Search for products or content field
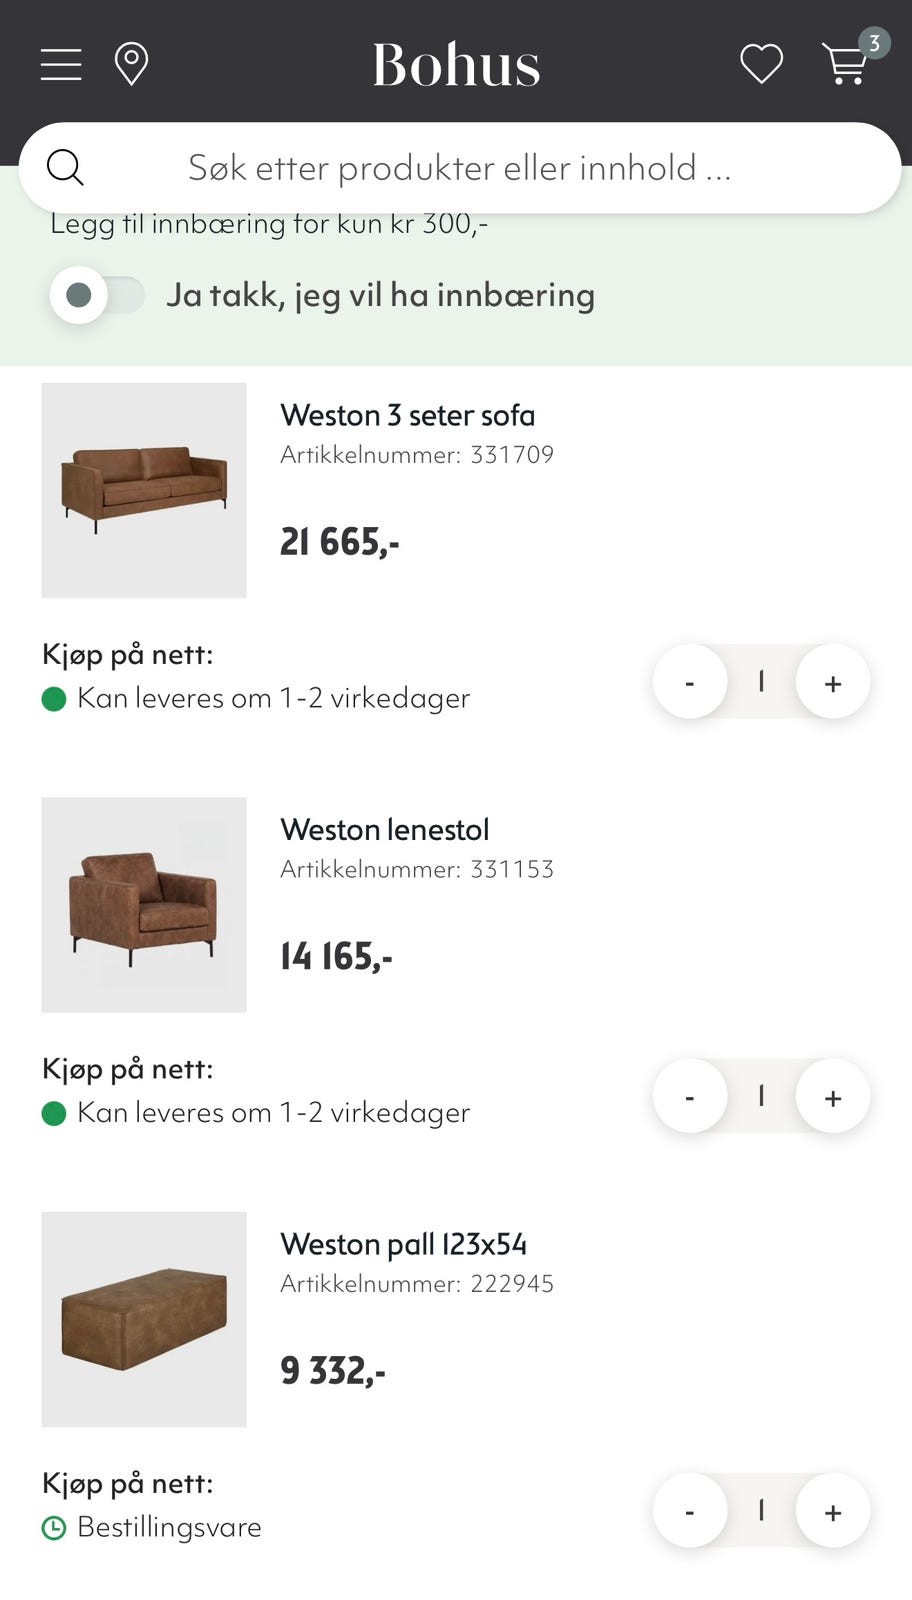 click(460, 168)
